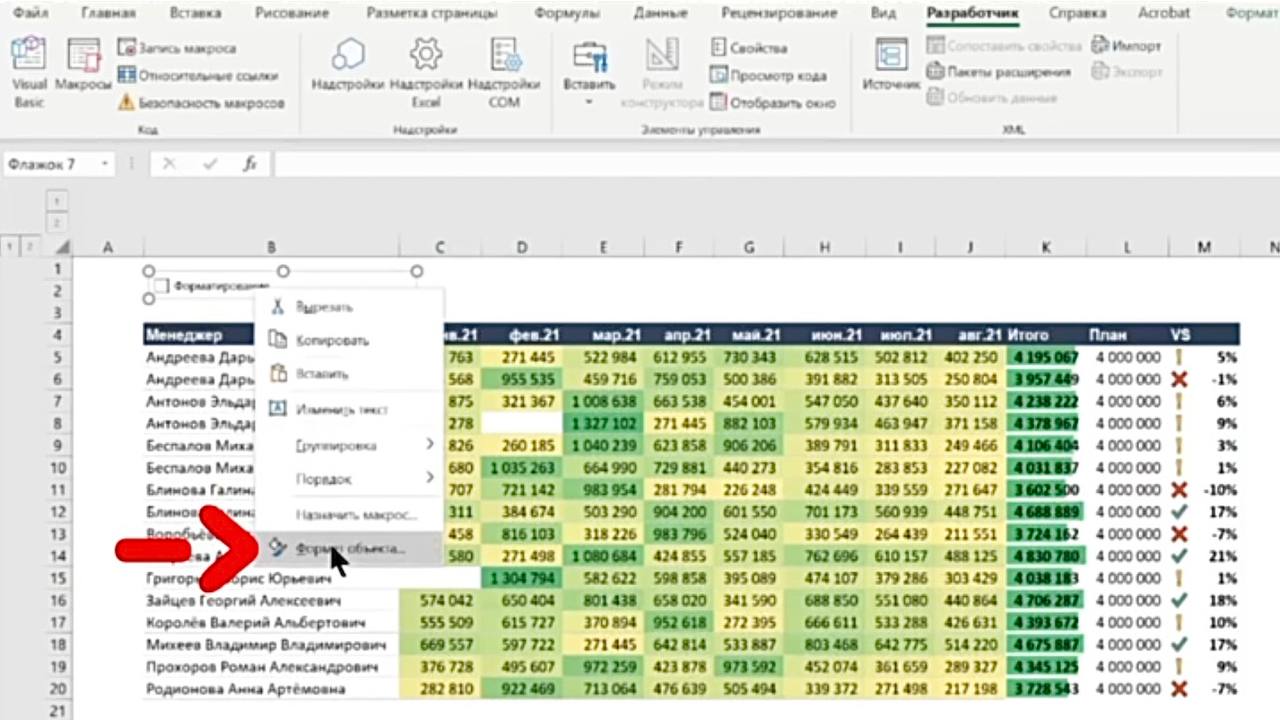
Task: Switch to the Главная tab
Action: tap(108, 13)
